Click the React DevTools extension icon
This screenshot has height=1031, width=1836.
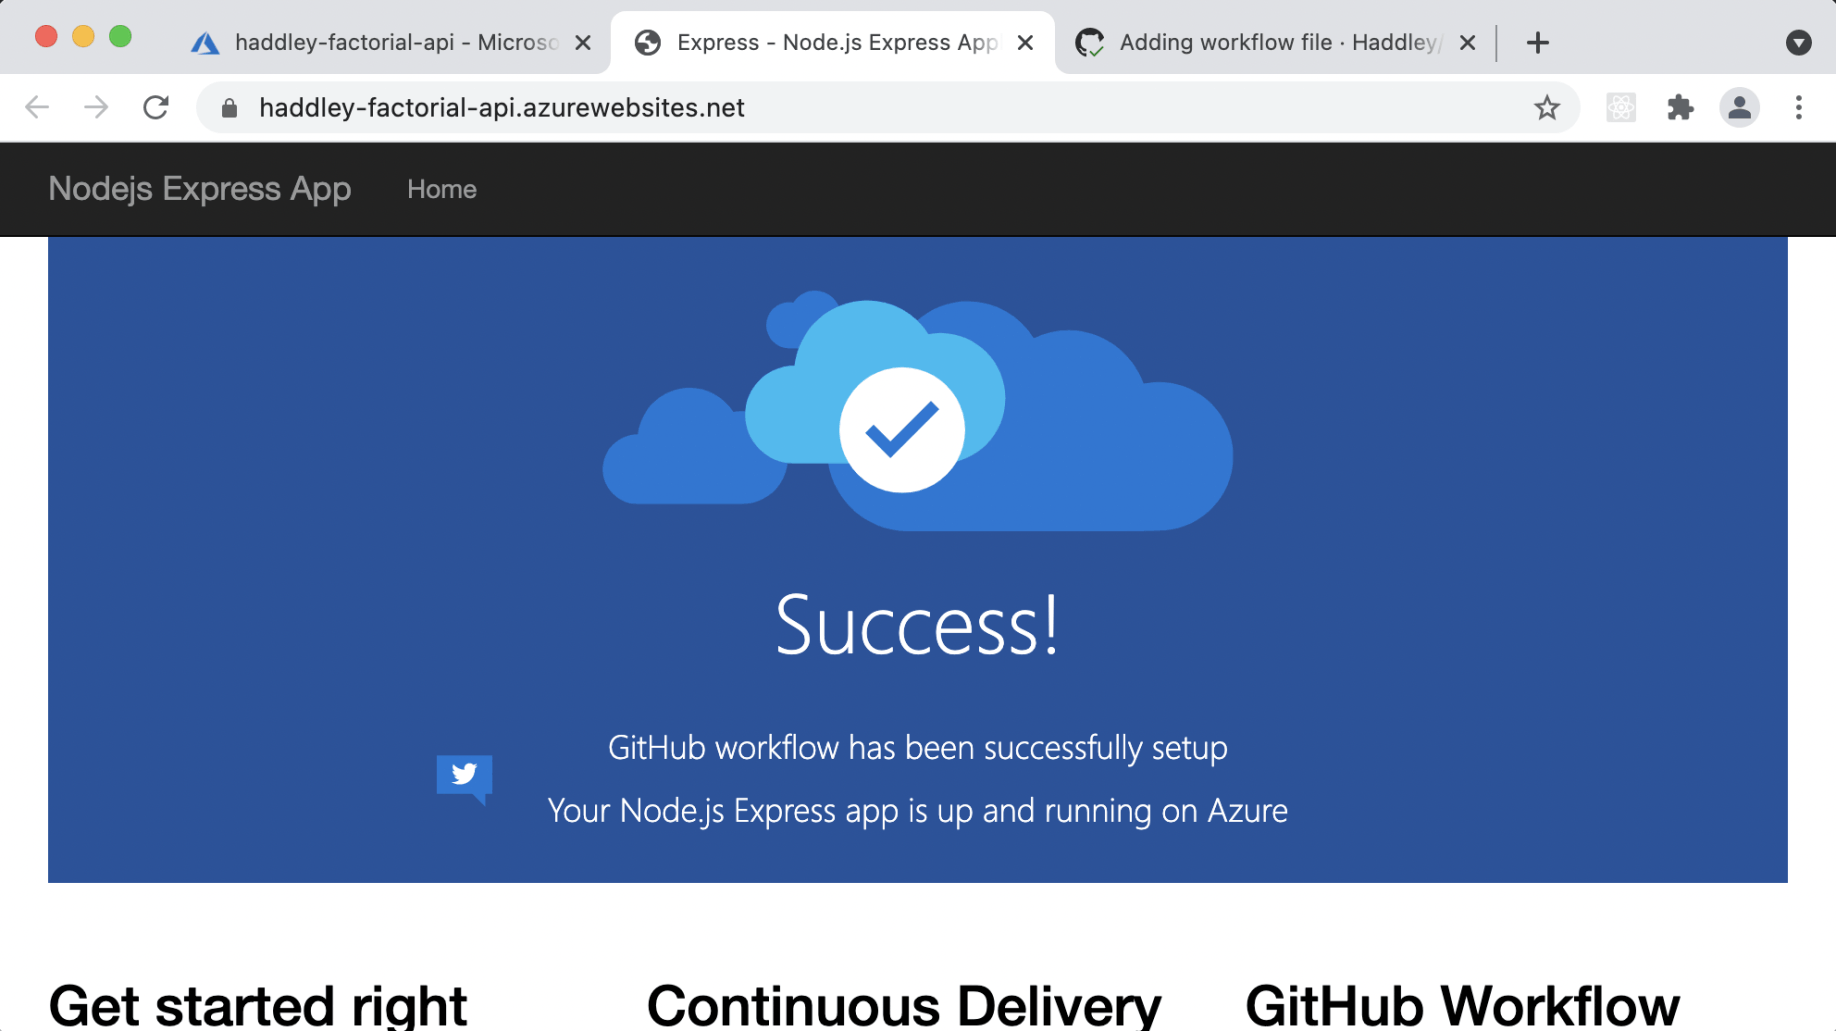click(x=1620, y=108)
